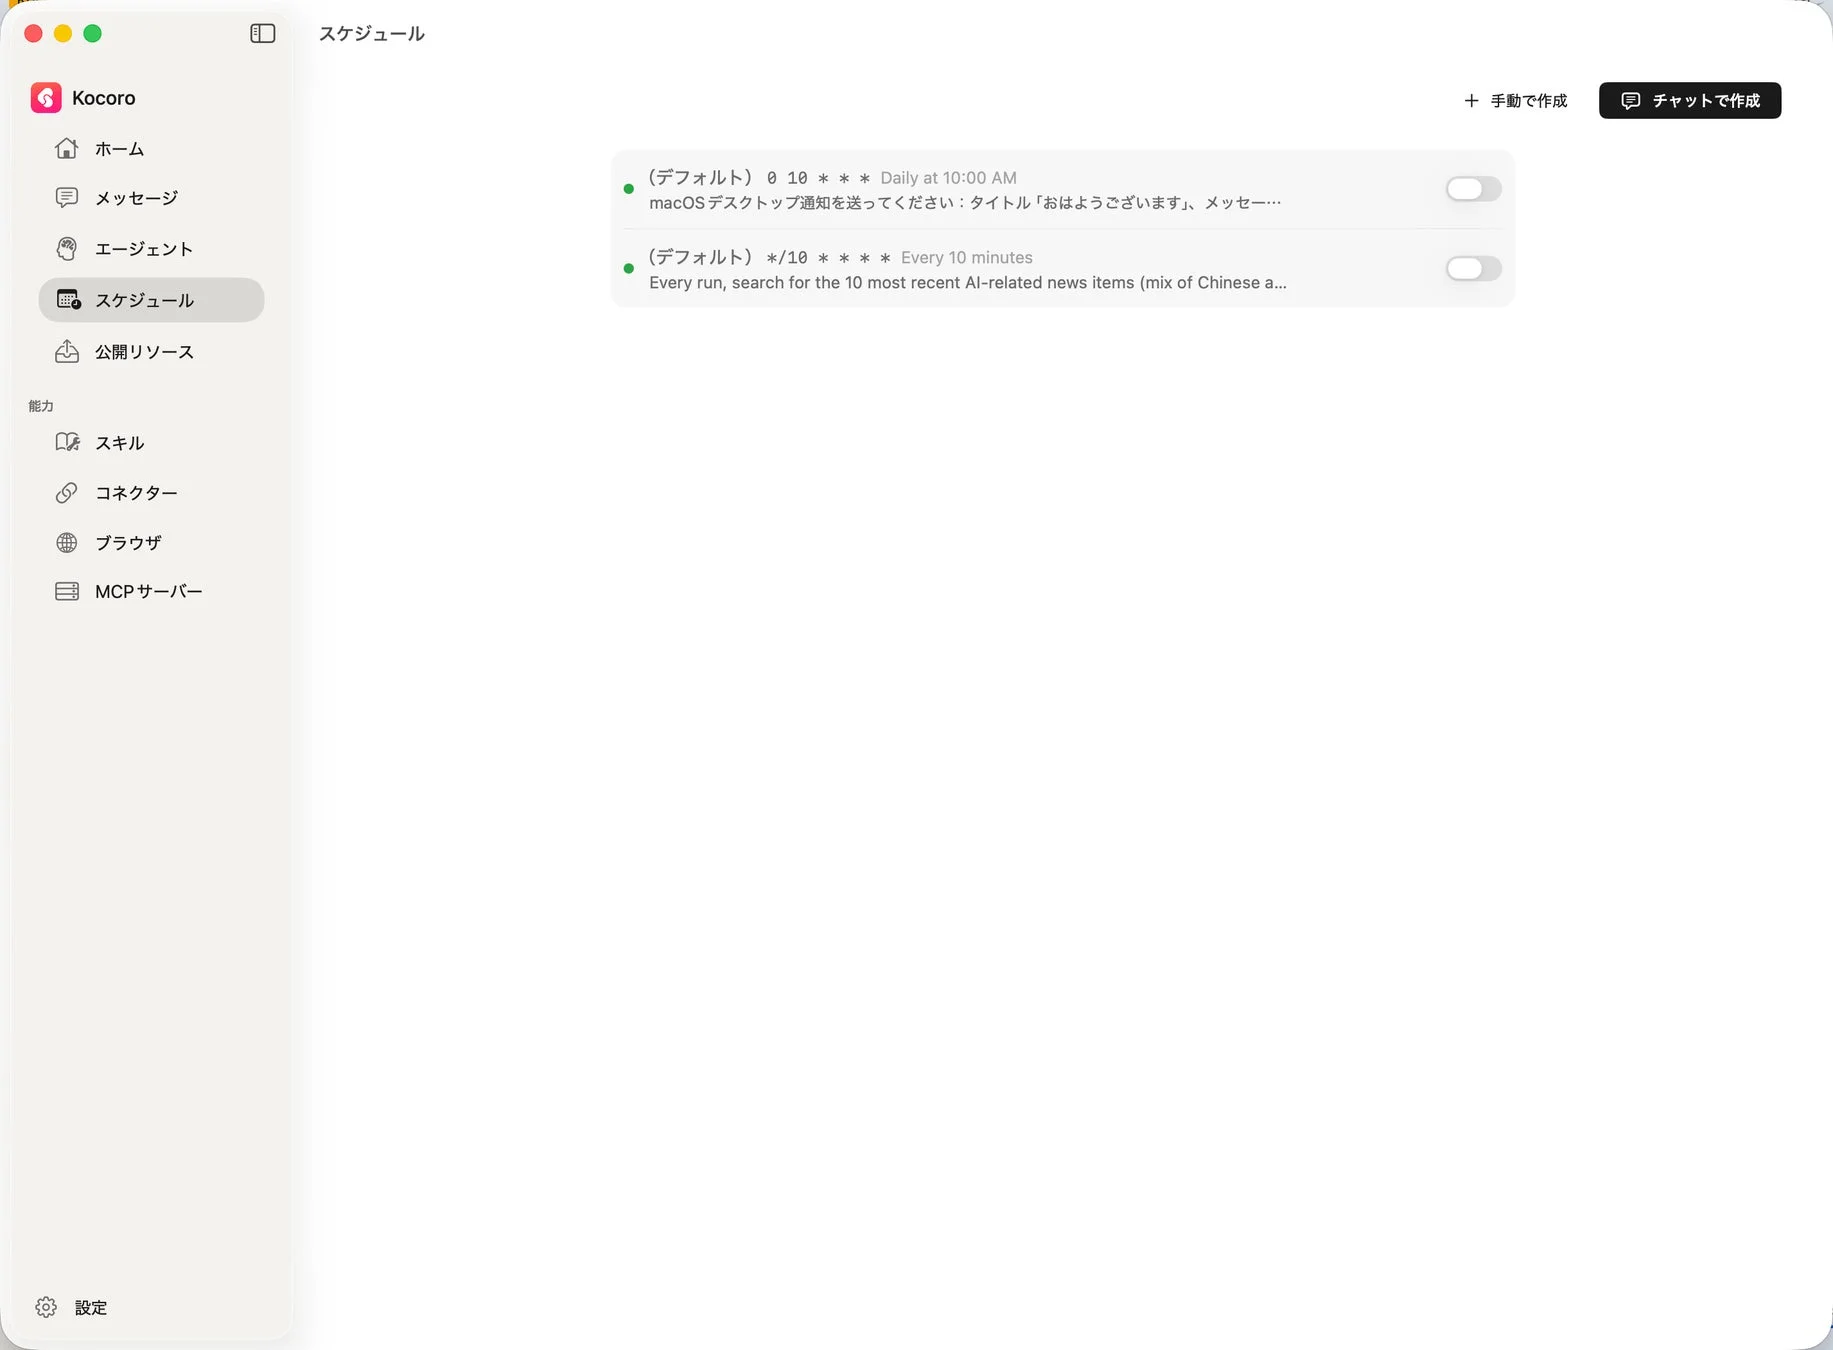Click the home icon beside ホーム
This screenshot has height=1350, width=1833.
tap(67, 148)
